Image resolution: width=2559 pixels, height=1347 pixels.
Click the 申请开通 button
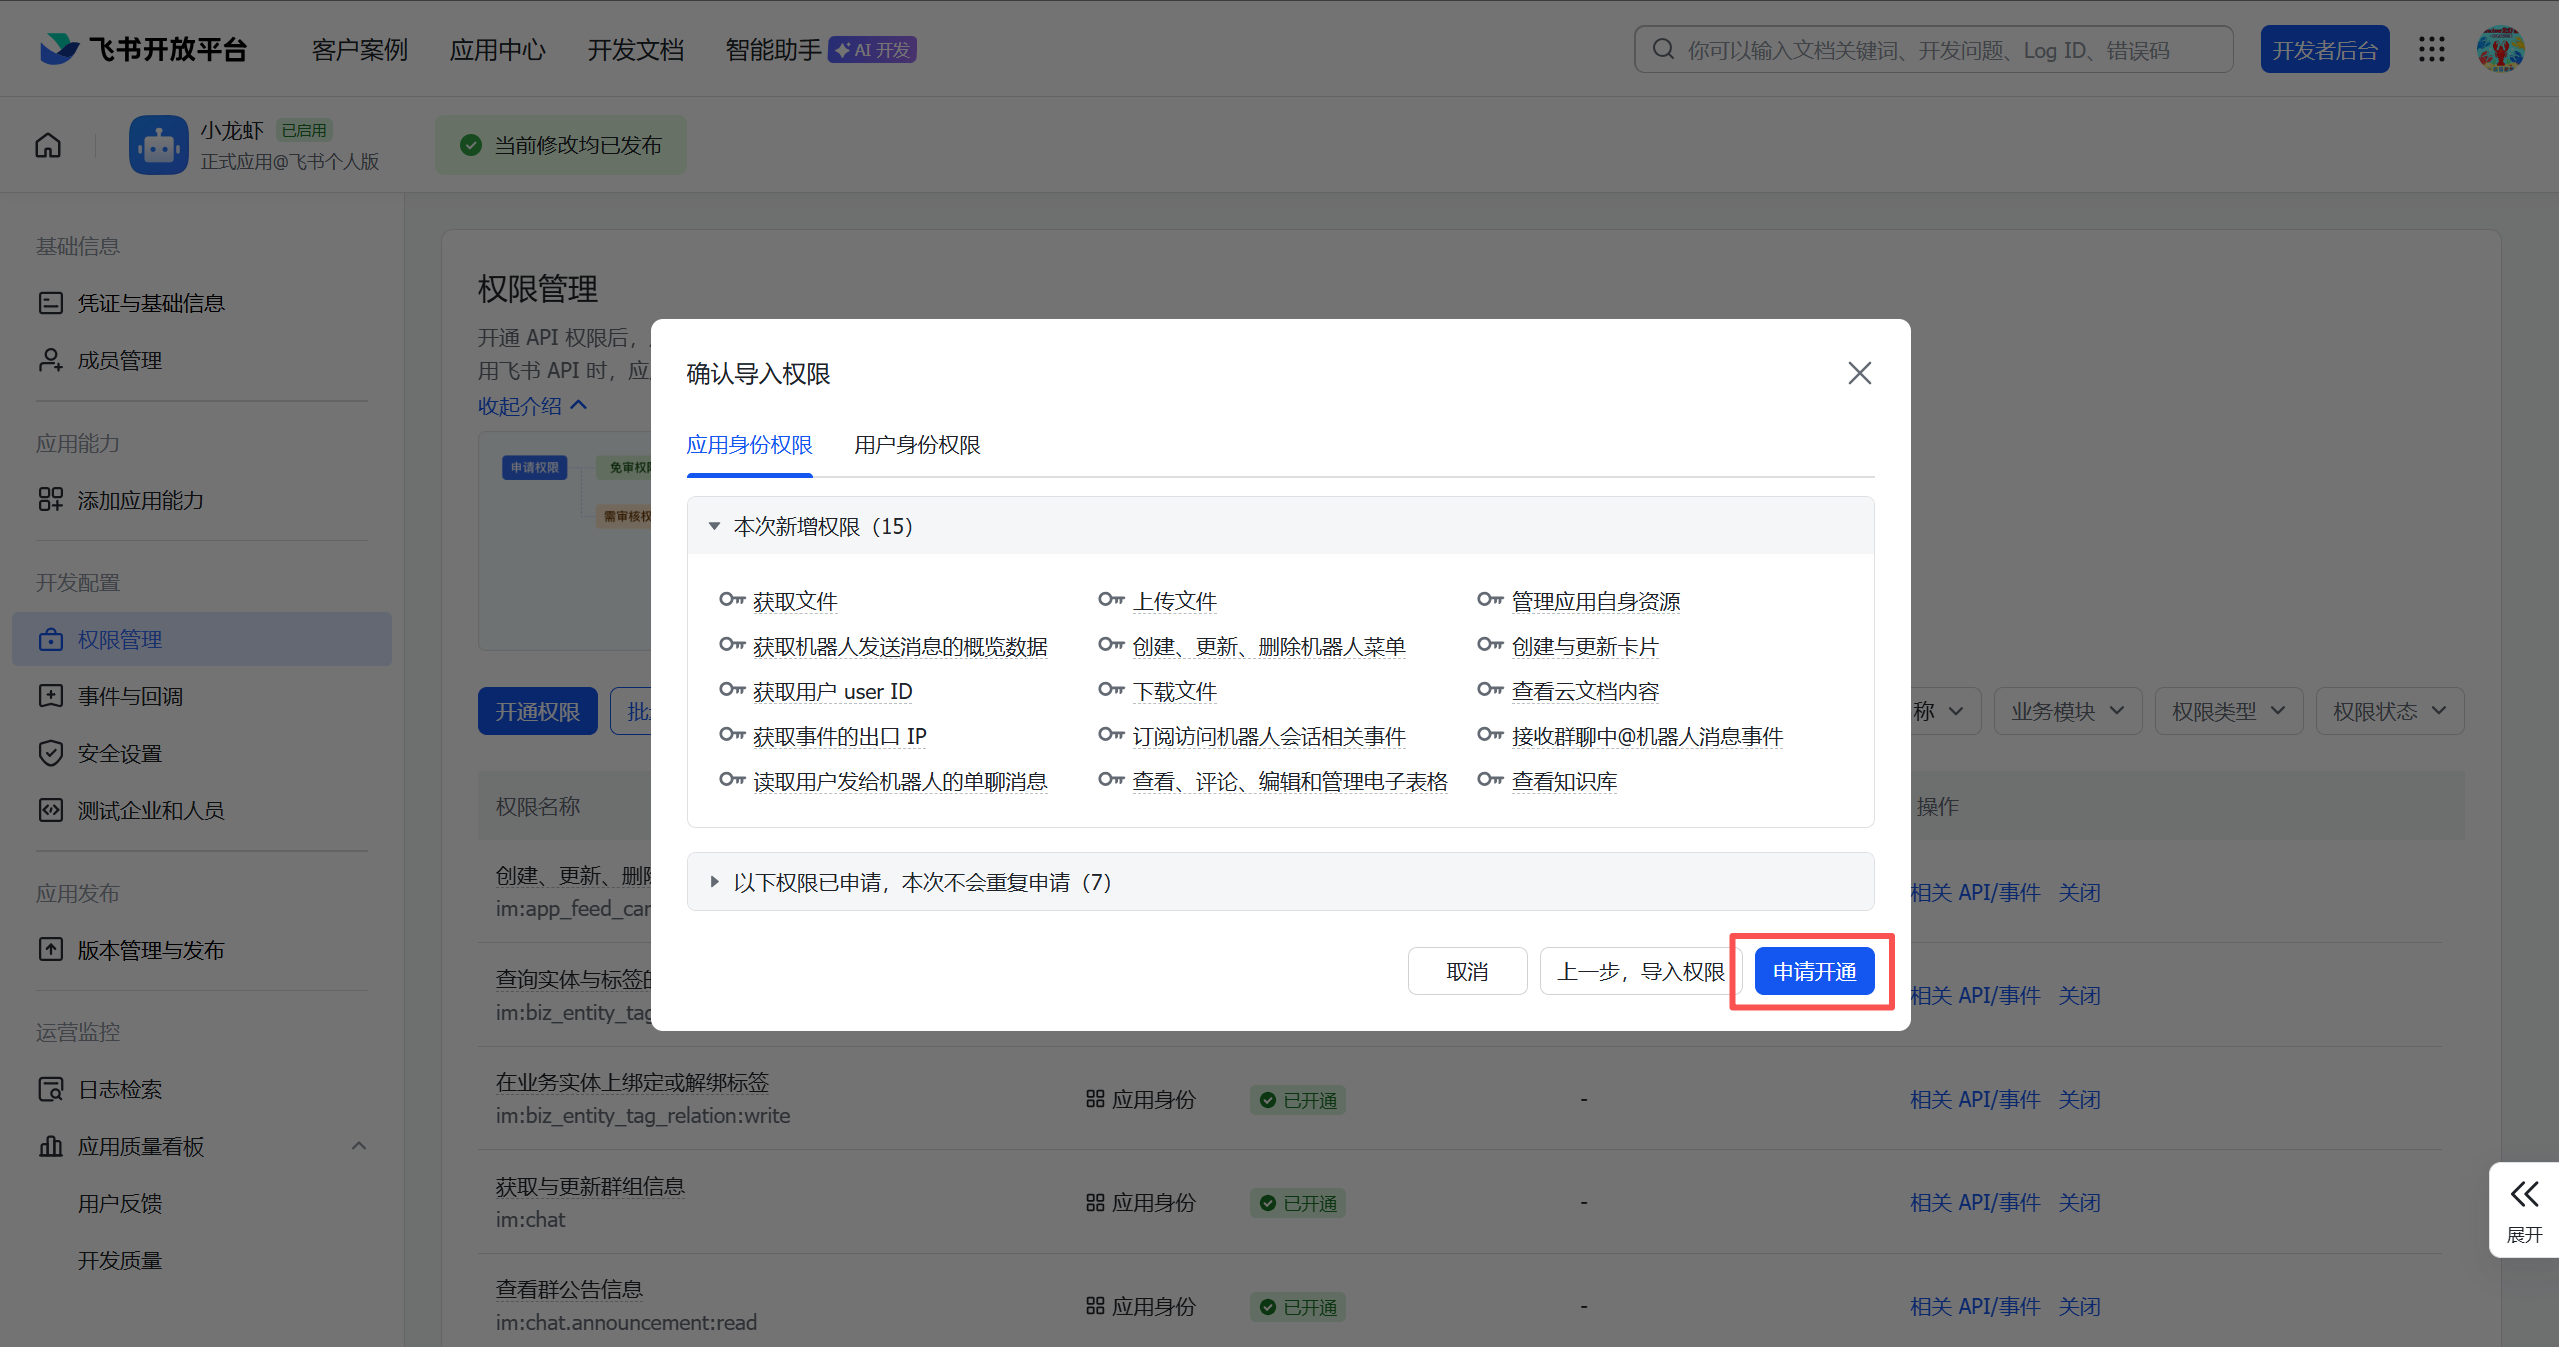click(x=1814, y=971)
